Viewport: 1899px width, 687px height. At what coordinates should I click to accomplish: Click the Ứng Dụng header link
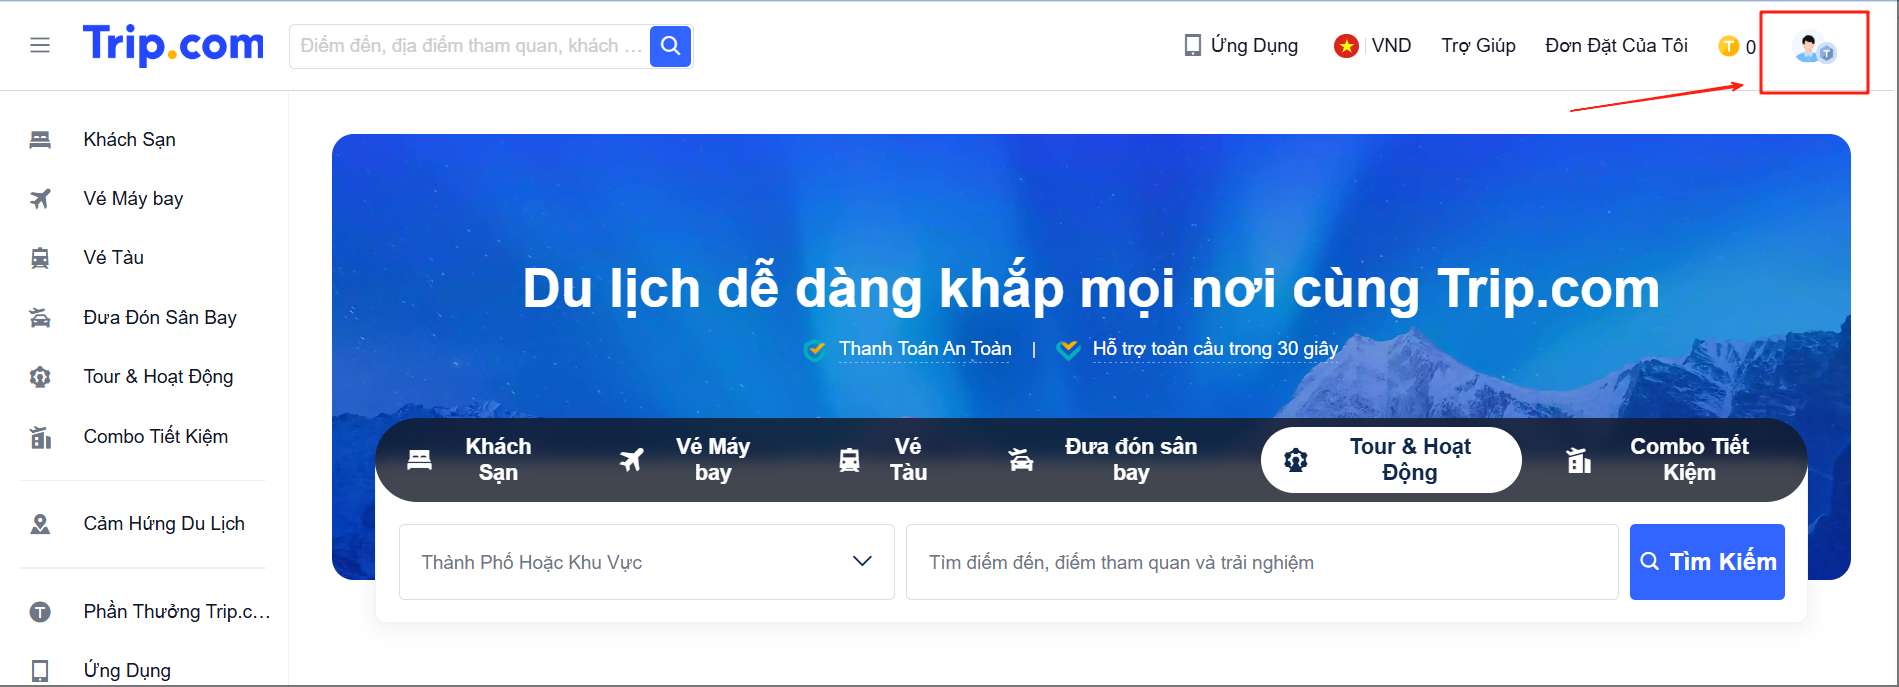click(1254, 46)
